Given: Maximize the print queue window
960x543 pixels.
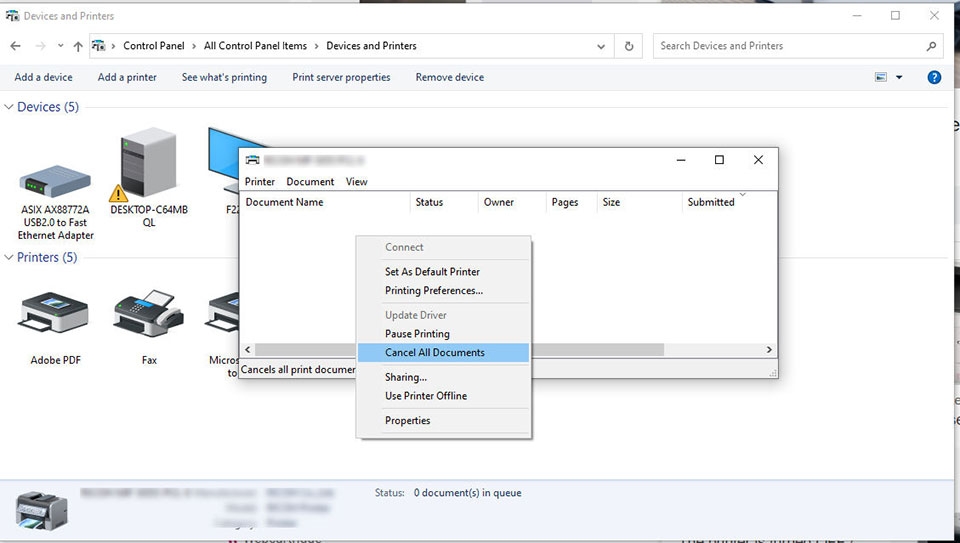Looking at the screenshot, I should [719, 160].
